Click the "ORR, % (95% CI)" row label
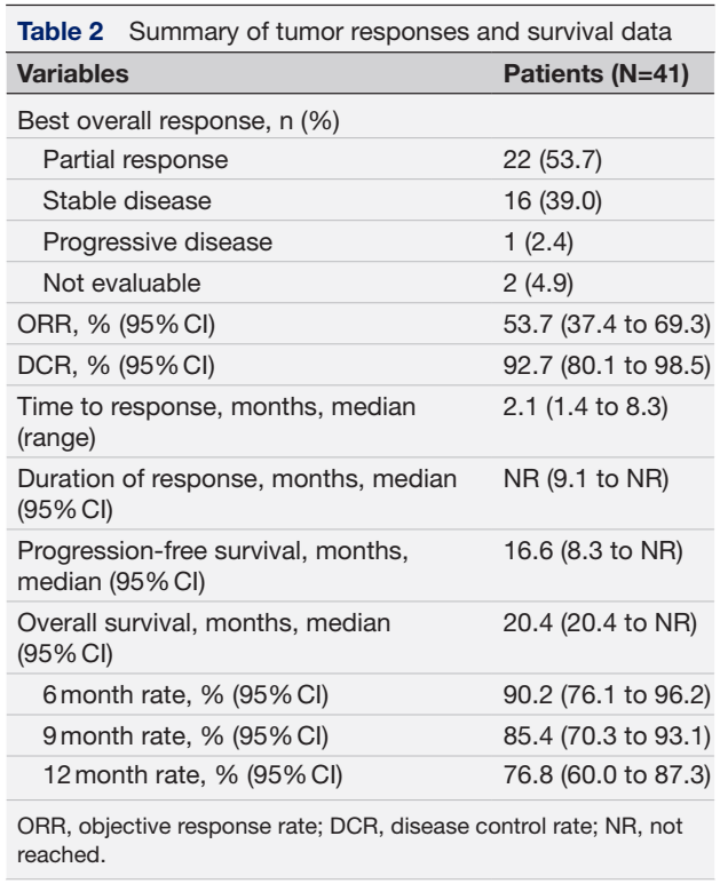The height and width of the screenshot is (884, 720). (116, 324)
